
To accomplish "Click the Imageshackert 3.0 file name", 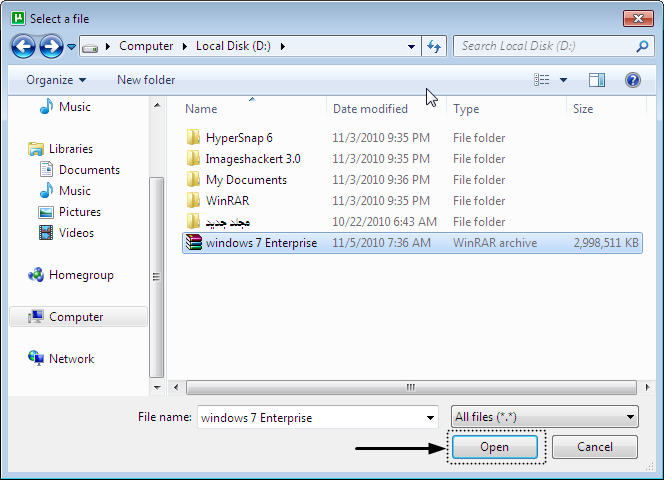I will (253, 159).
